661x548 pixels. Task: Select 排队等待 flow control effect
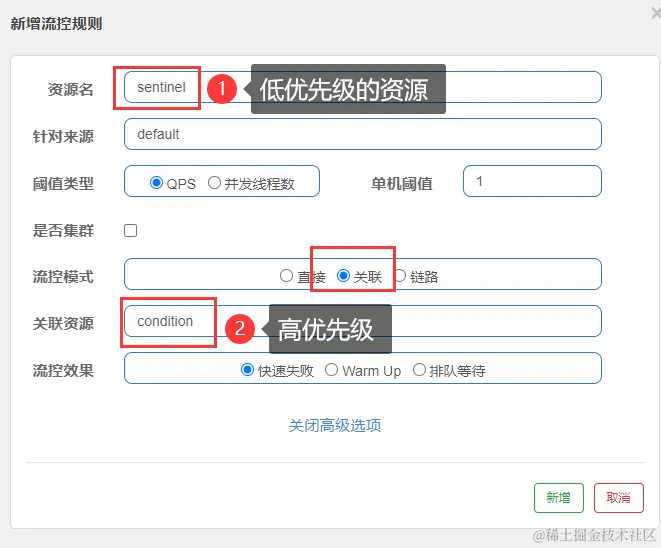pos(419,370)
